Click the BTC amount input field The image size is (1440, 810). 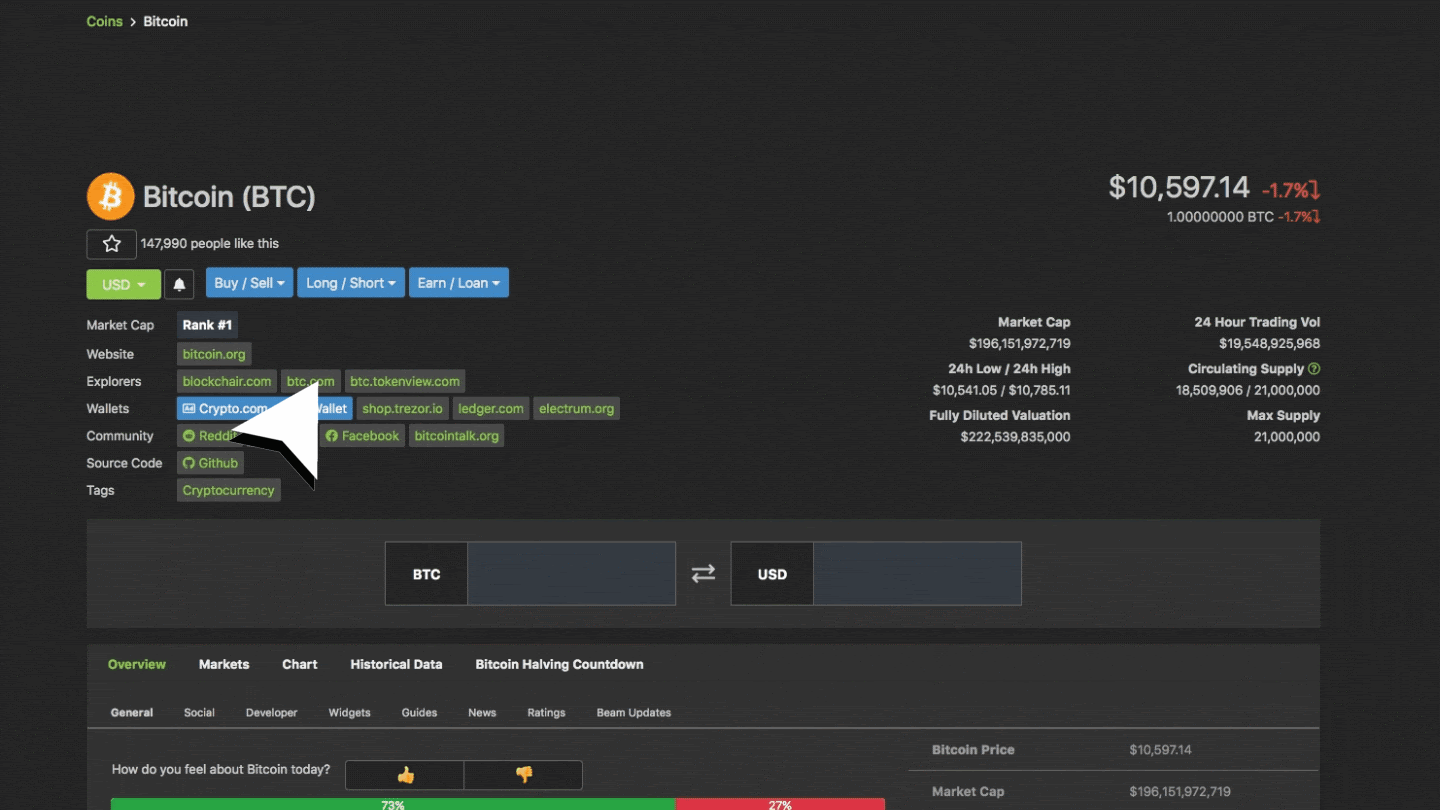[571, 573]
